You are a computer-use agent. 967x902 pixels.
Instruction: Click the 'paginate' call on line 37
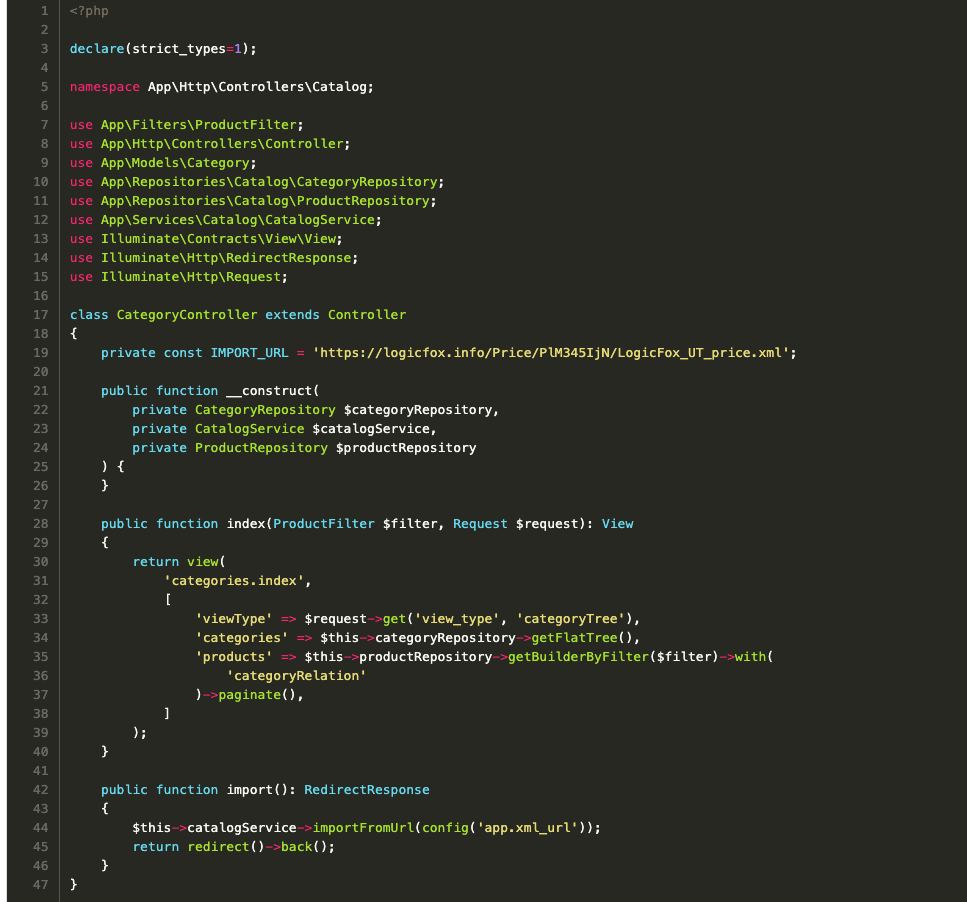[249, 695]
